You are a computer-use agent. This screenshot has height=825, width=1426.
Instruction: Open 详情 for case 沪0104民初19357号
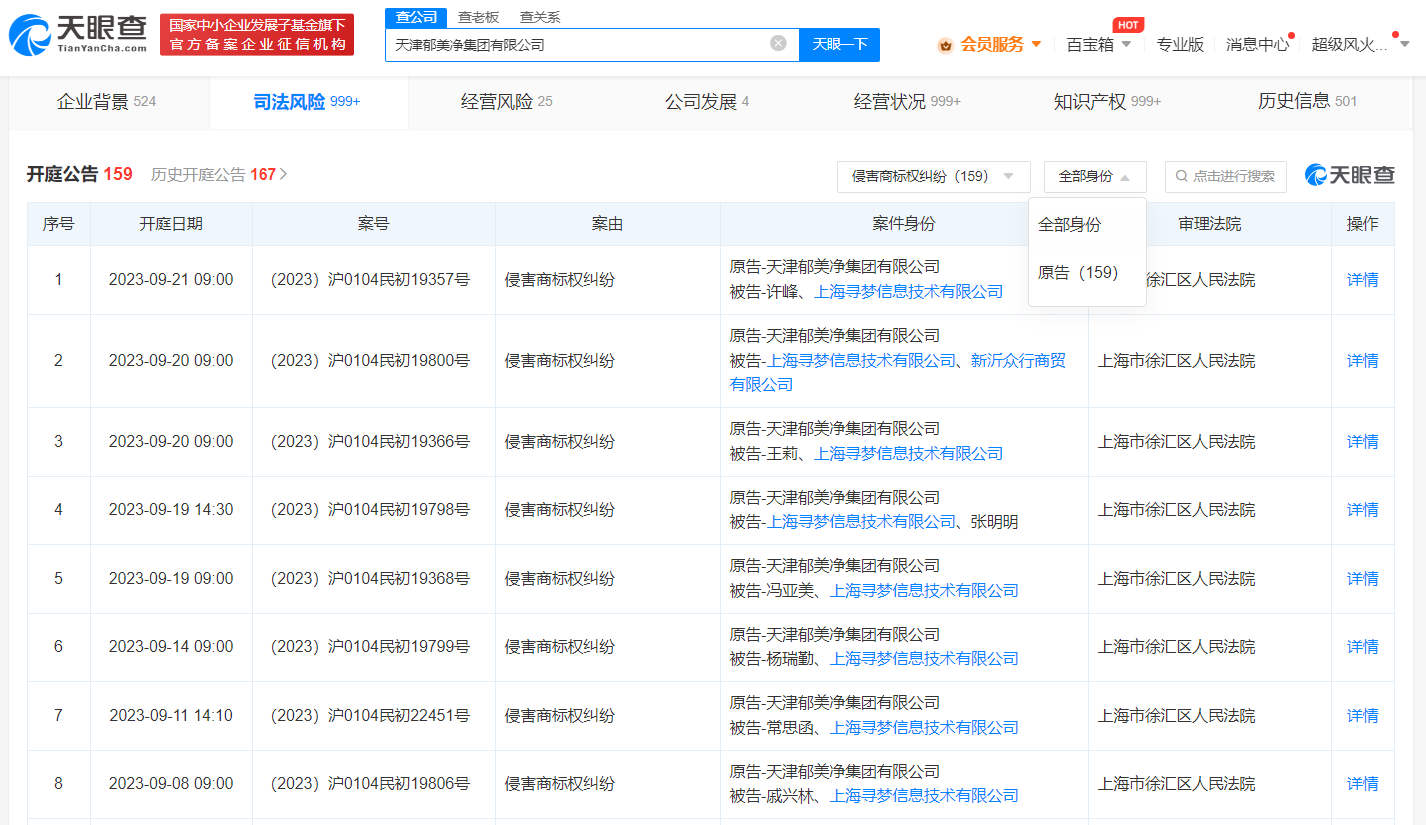1362,280
